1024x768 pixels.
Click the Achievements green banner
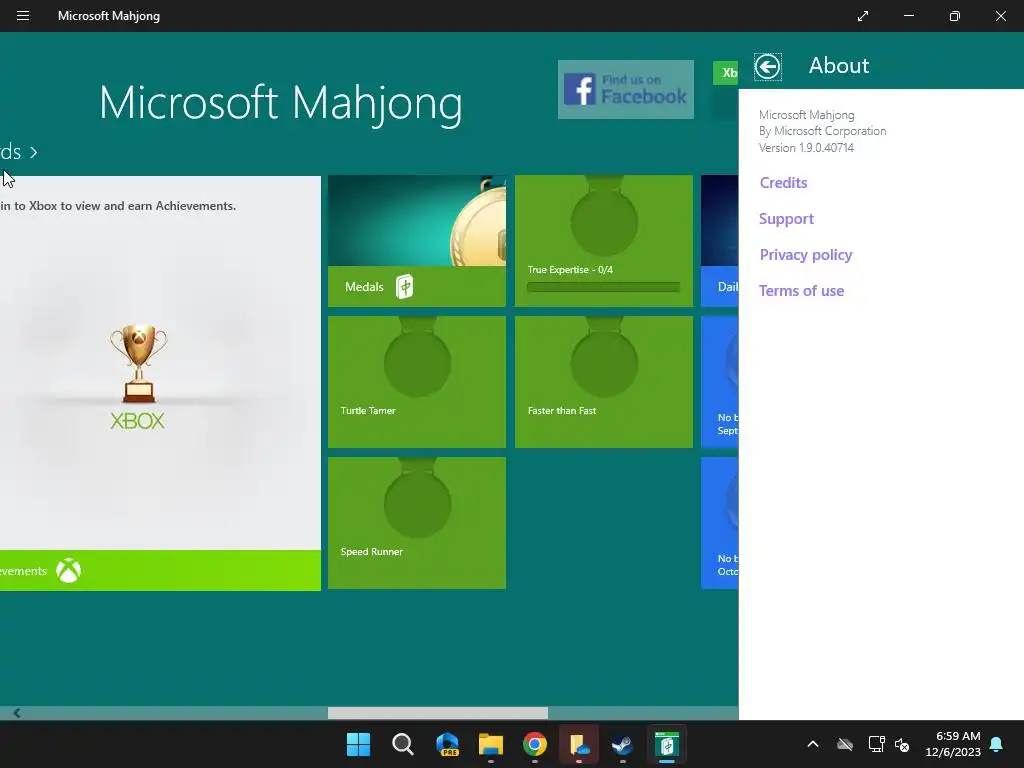(160, 571)
